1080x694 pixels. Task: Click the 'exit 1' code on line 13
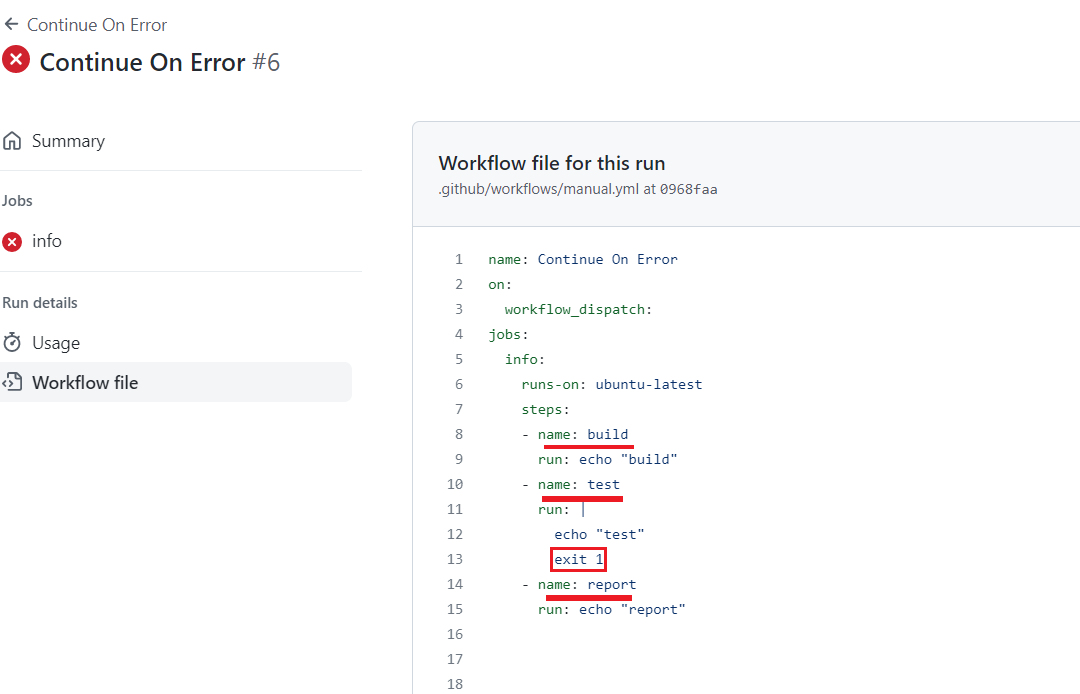coord(579,559)
